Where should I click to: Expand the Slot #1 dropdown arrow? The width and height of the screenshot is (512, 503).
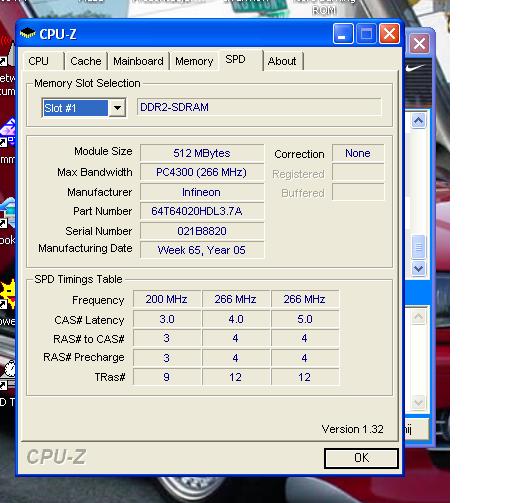point(117,108)
